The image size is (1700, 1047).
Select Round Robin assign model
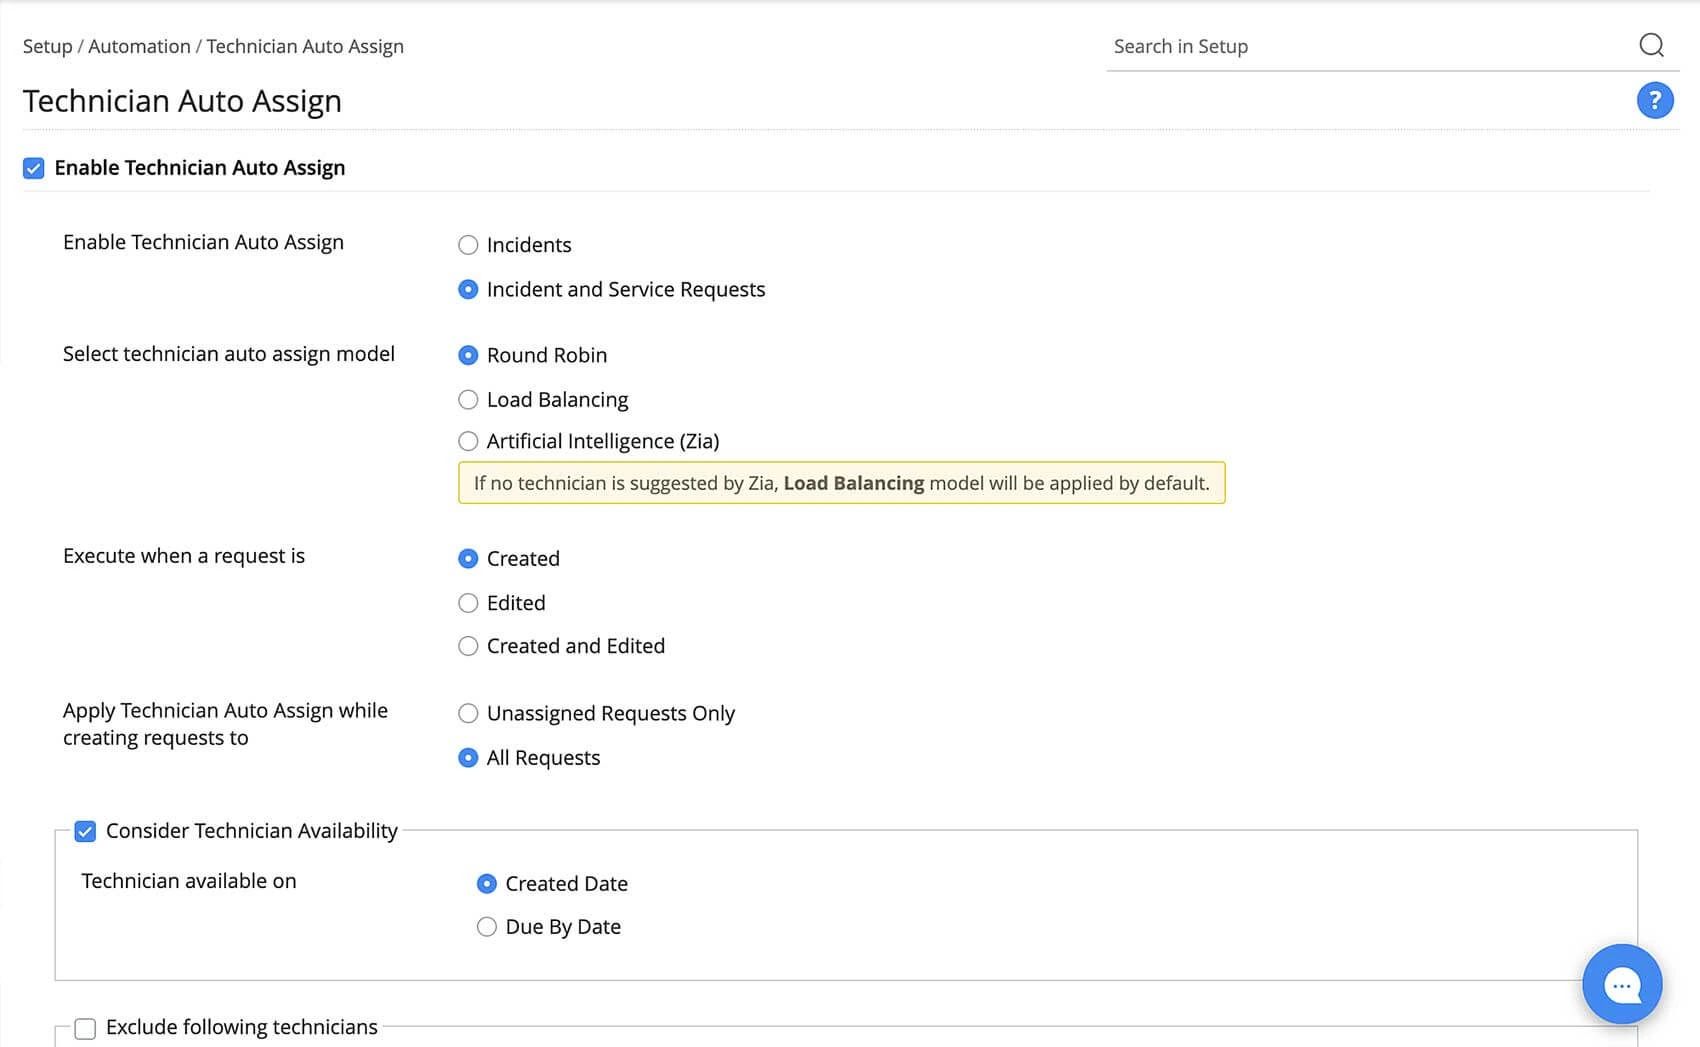[468, 355]
